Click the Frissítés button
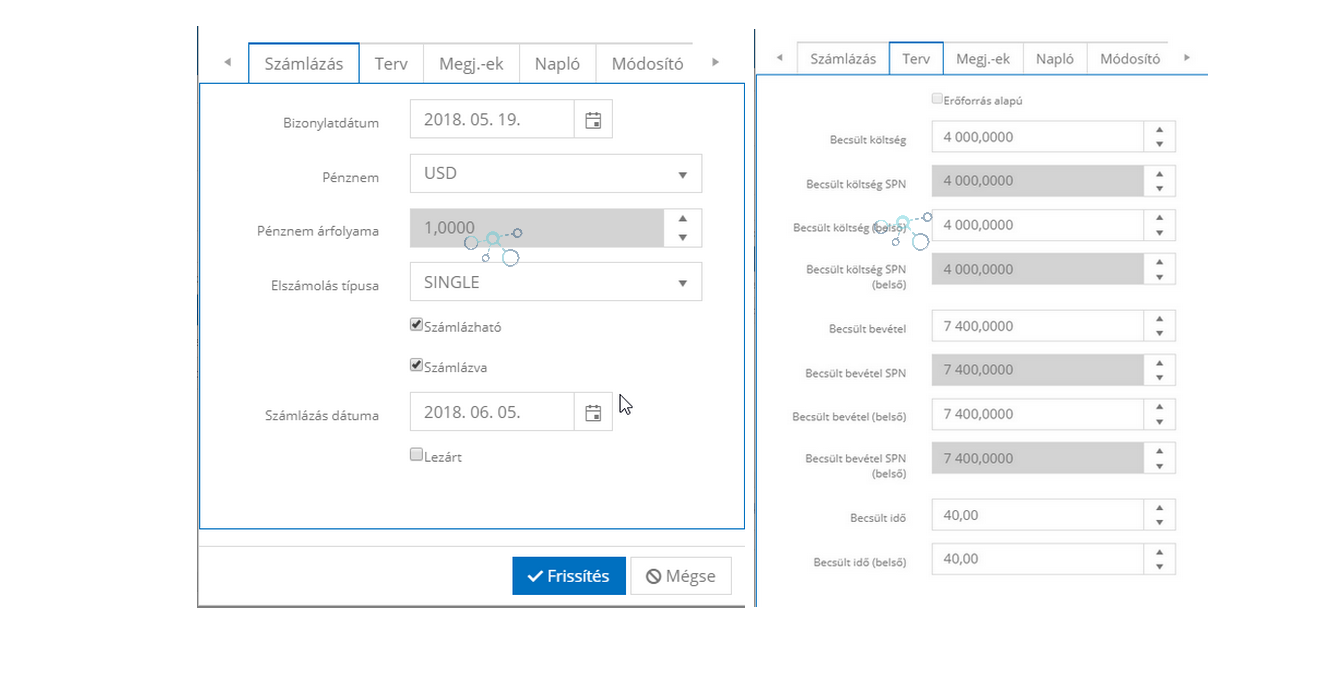The height and width of the screenshot is (686, 1341). click(568, 576)
